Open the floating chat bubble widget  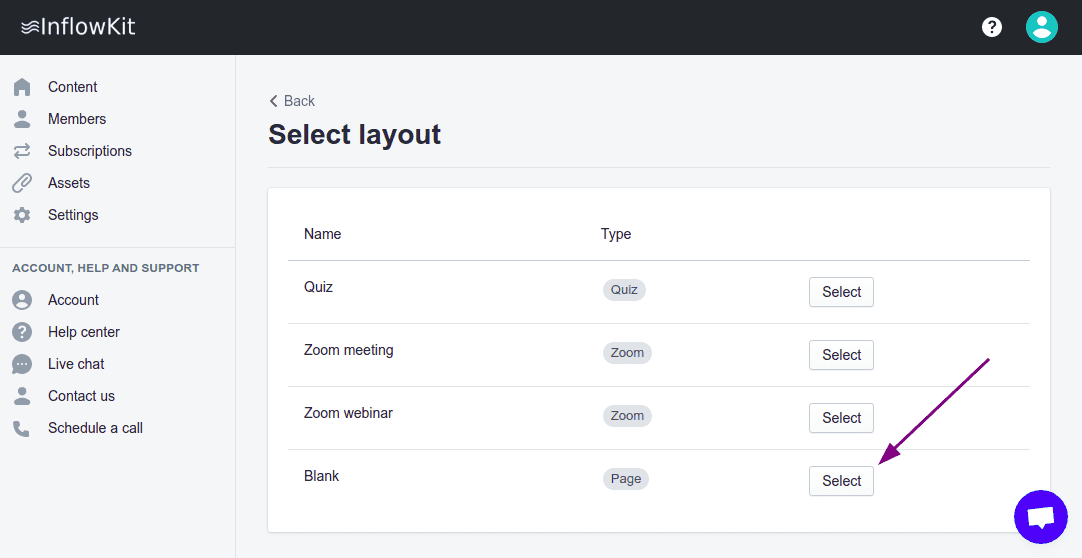(x=1041, y=517)
